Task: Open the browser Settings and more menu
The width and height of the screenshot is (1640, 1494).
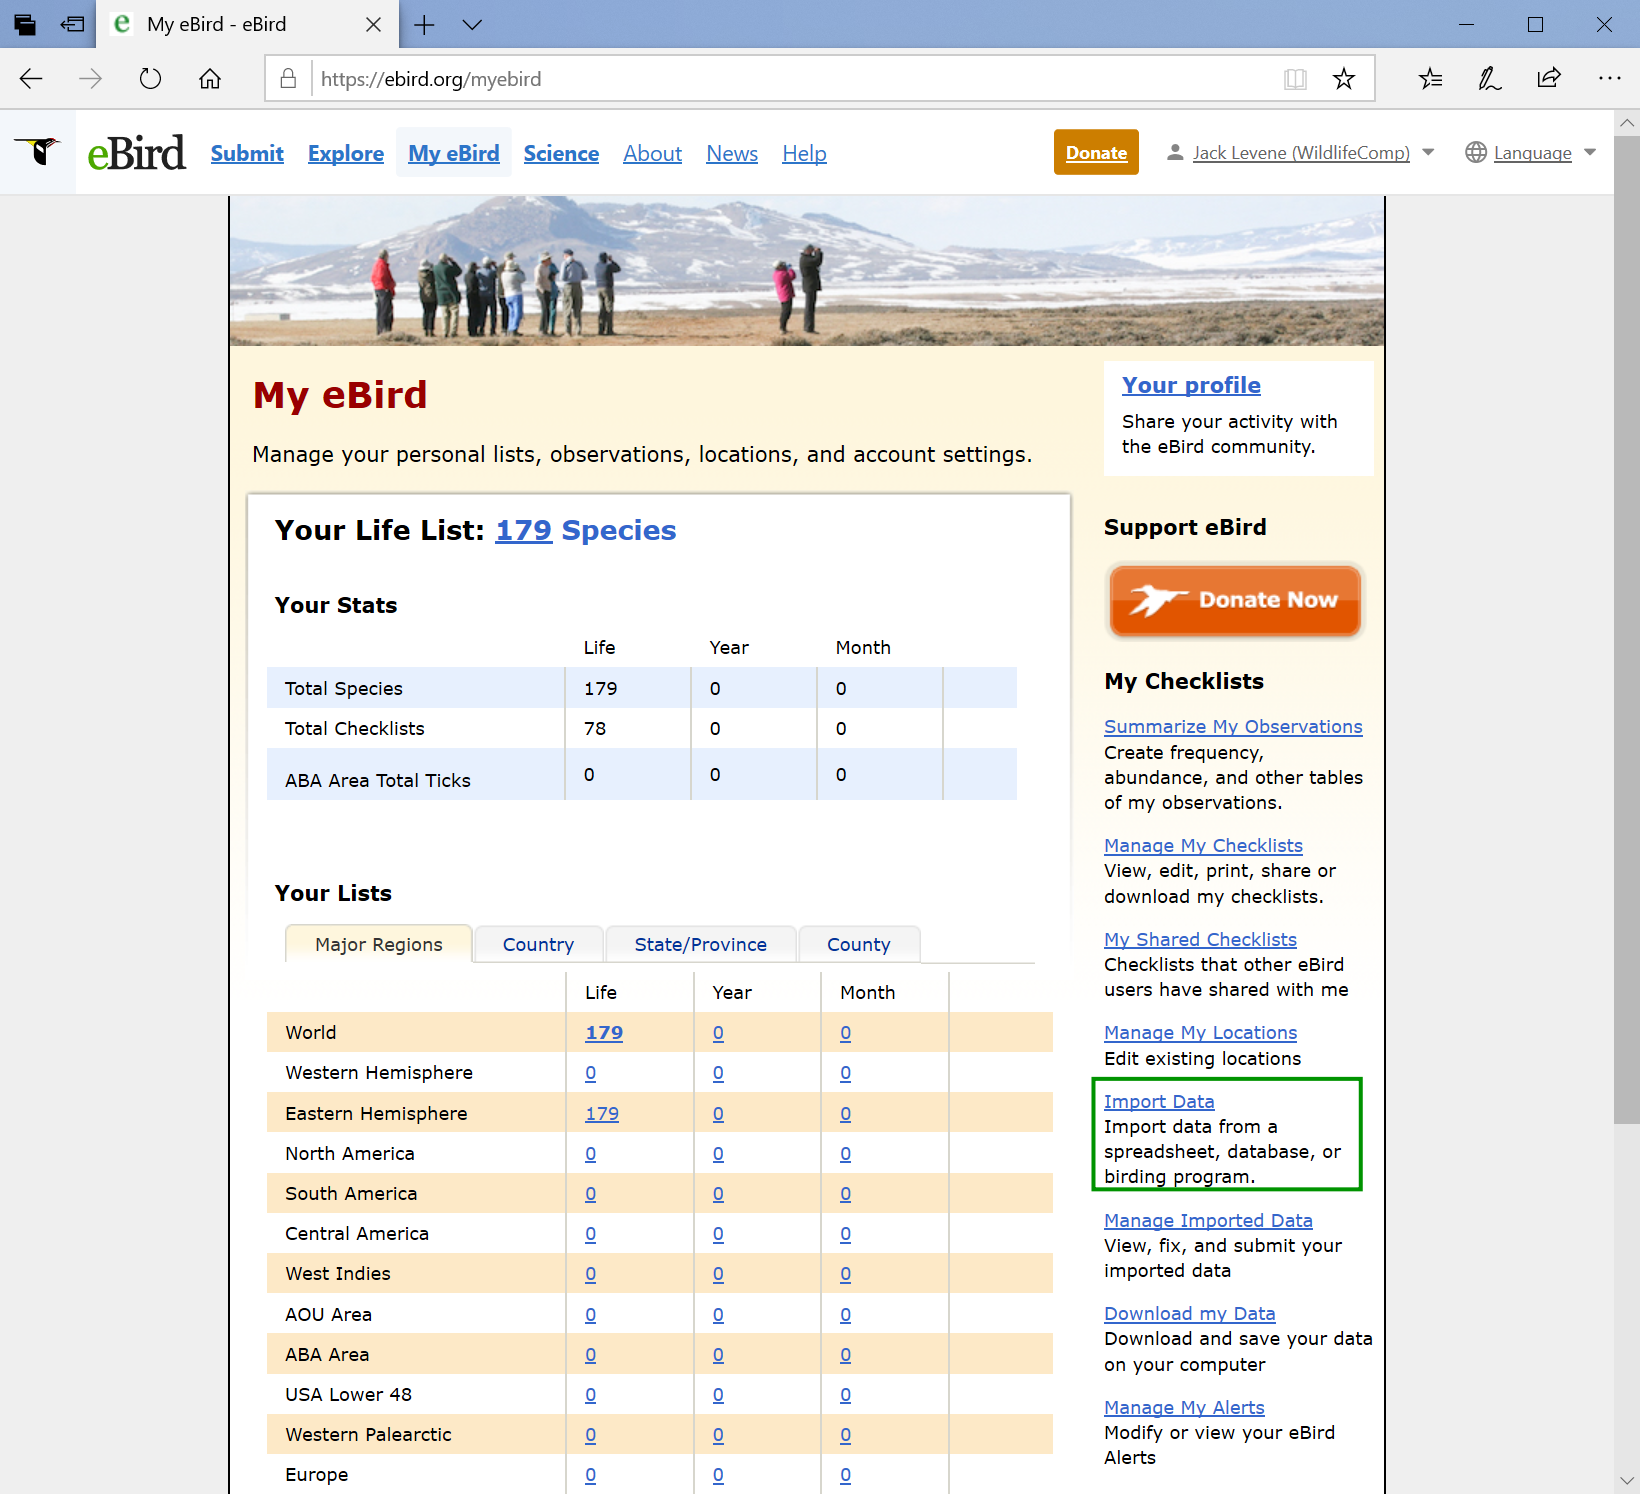Action: point(1609,79)
